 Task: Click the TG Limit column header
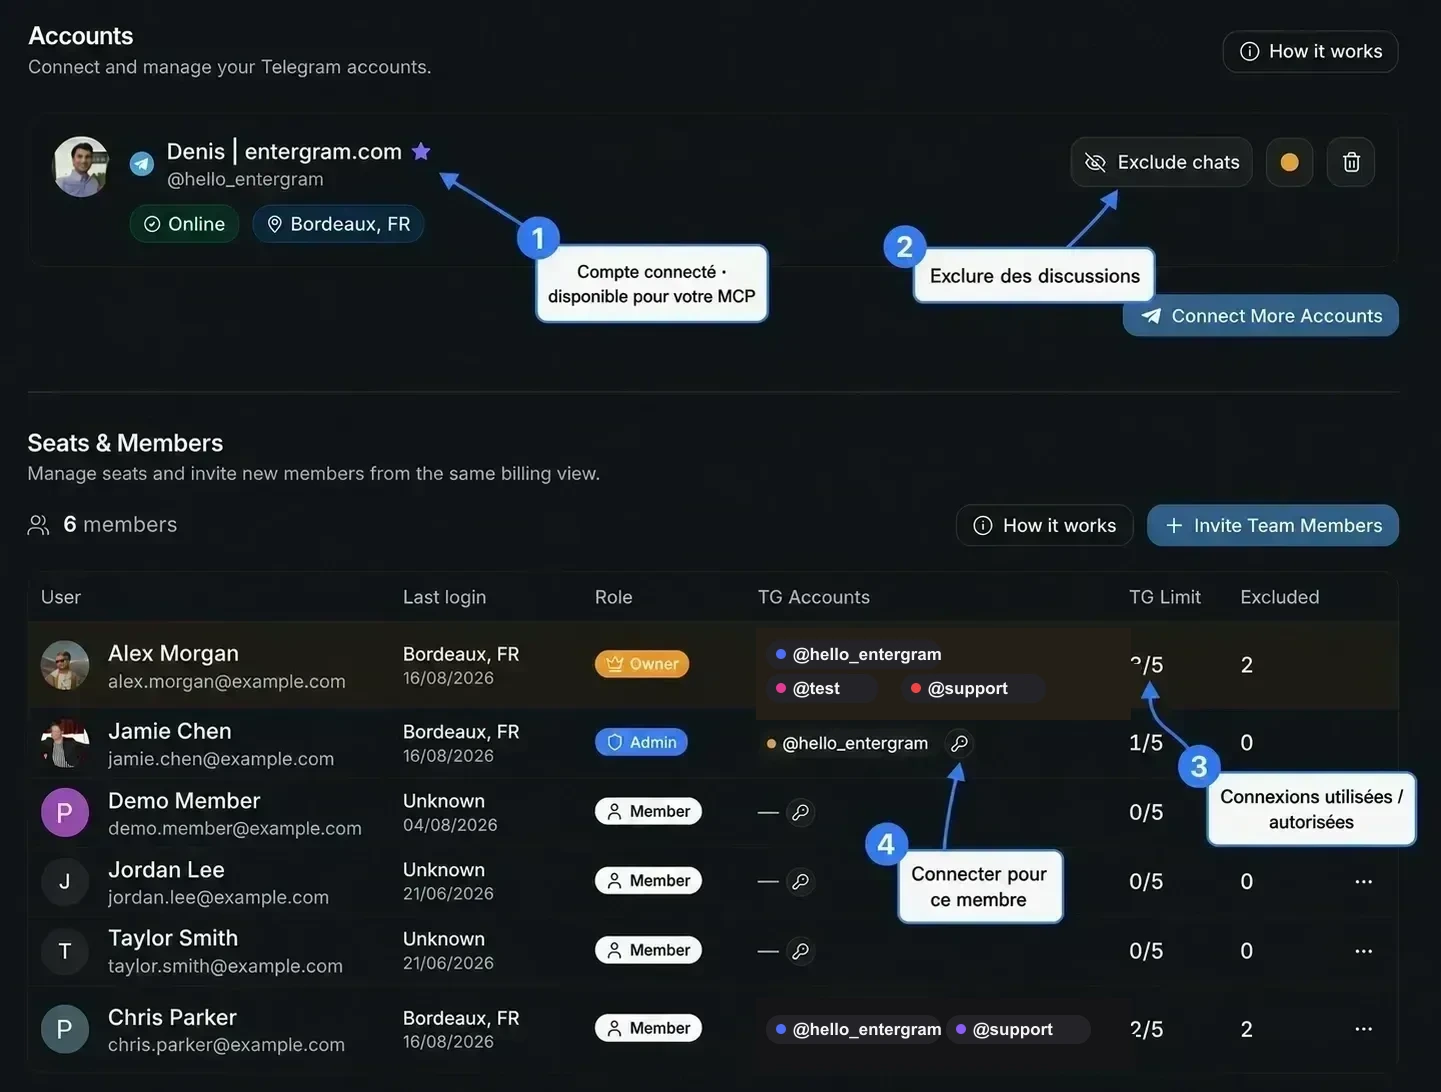click(x=1165, y=597)
